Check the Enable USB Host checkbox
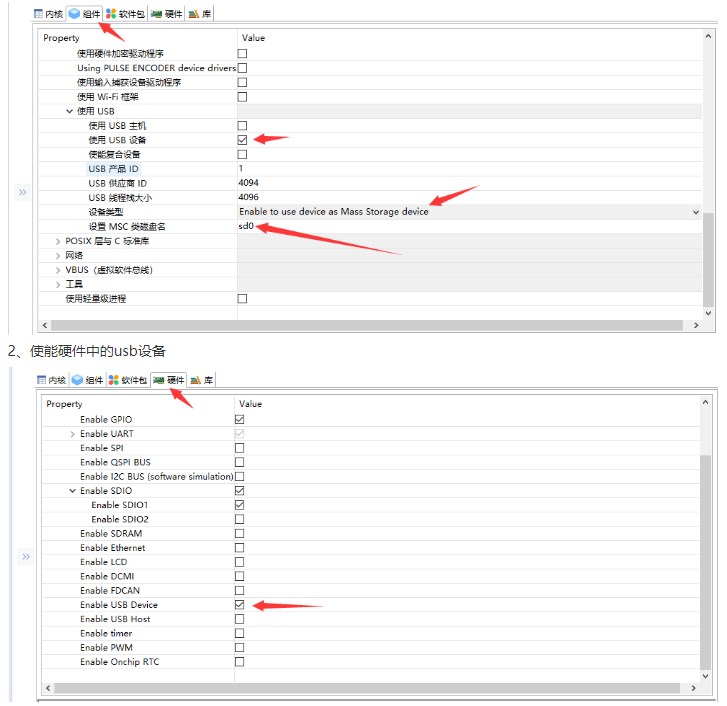 click(239, 619)
